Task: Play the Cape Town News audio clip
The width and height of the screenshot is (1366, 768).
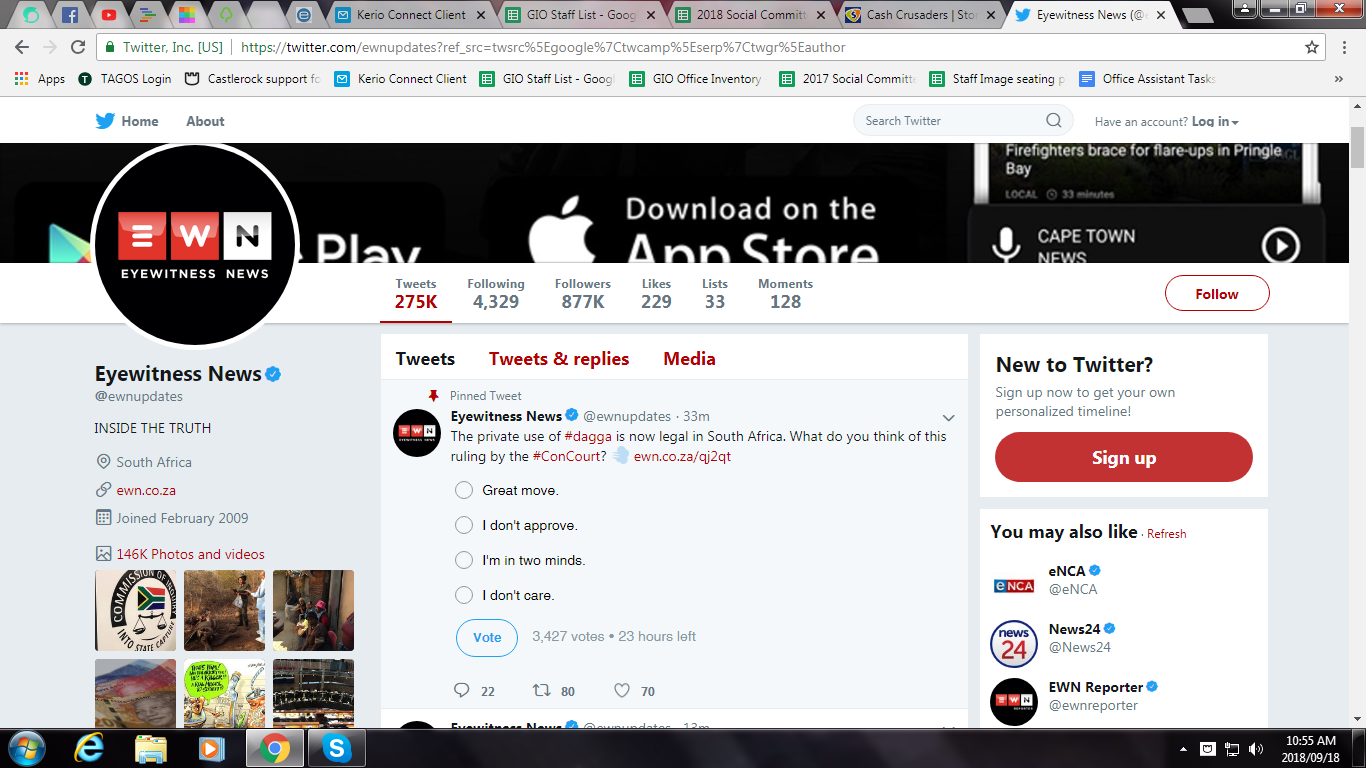Action: click(1281, 244)
